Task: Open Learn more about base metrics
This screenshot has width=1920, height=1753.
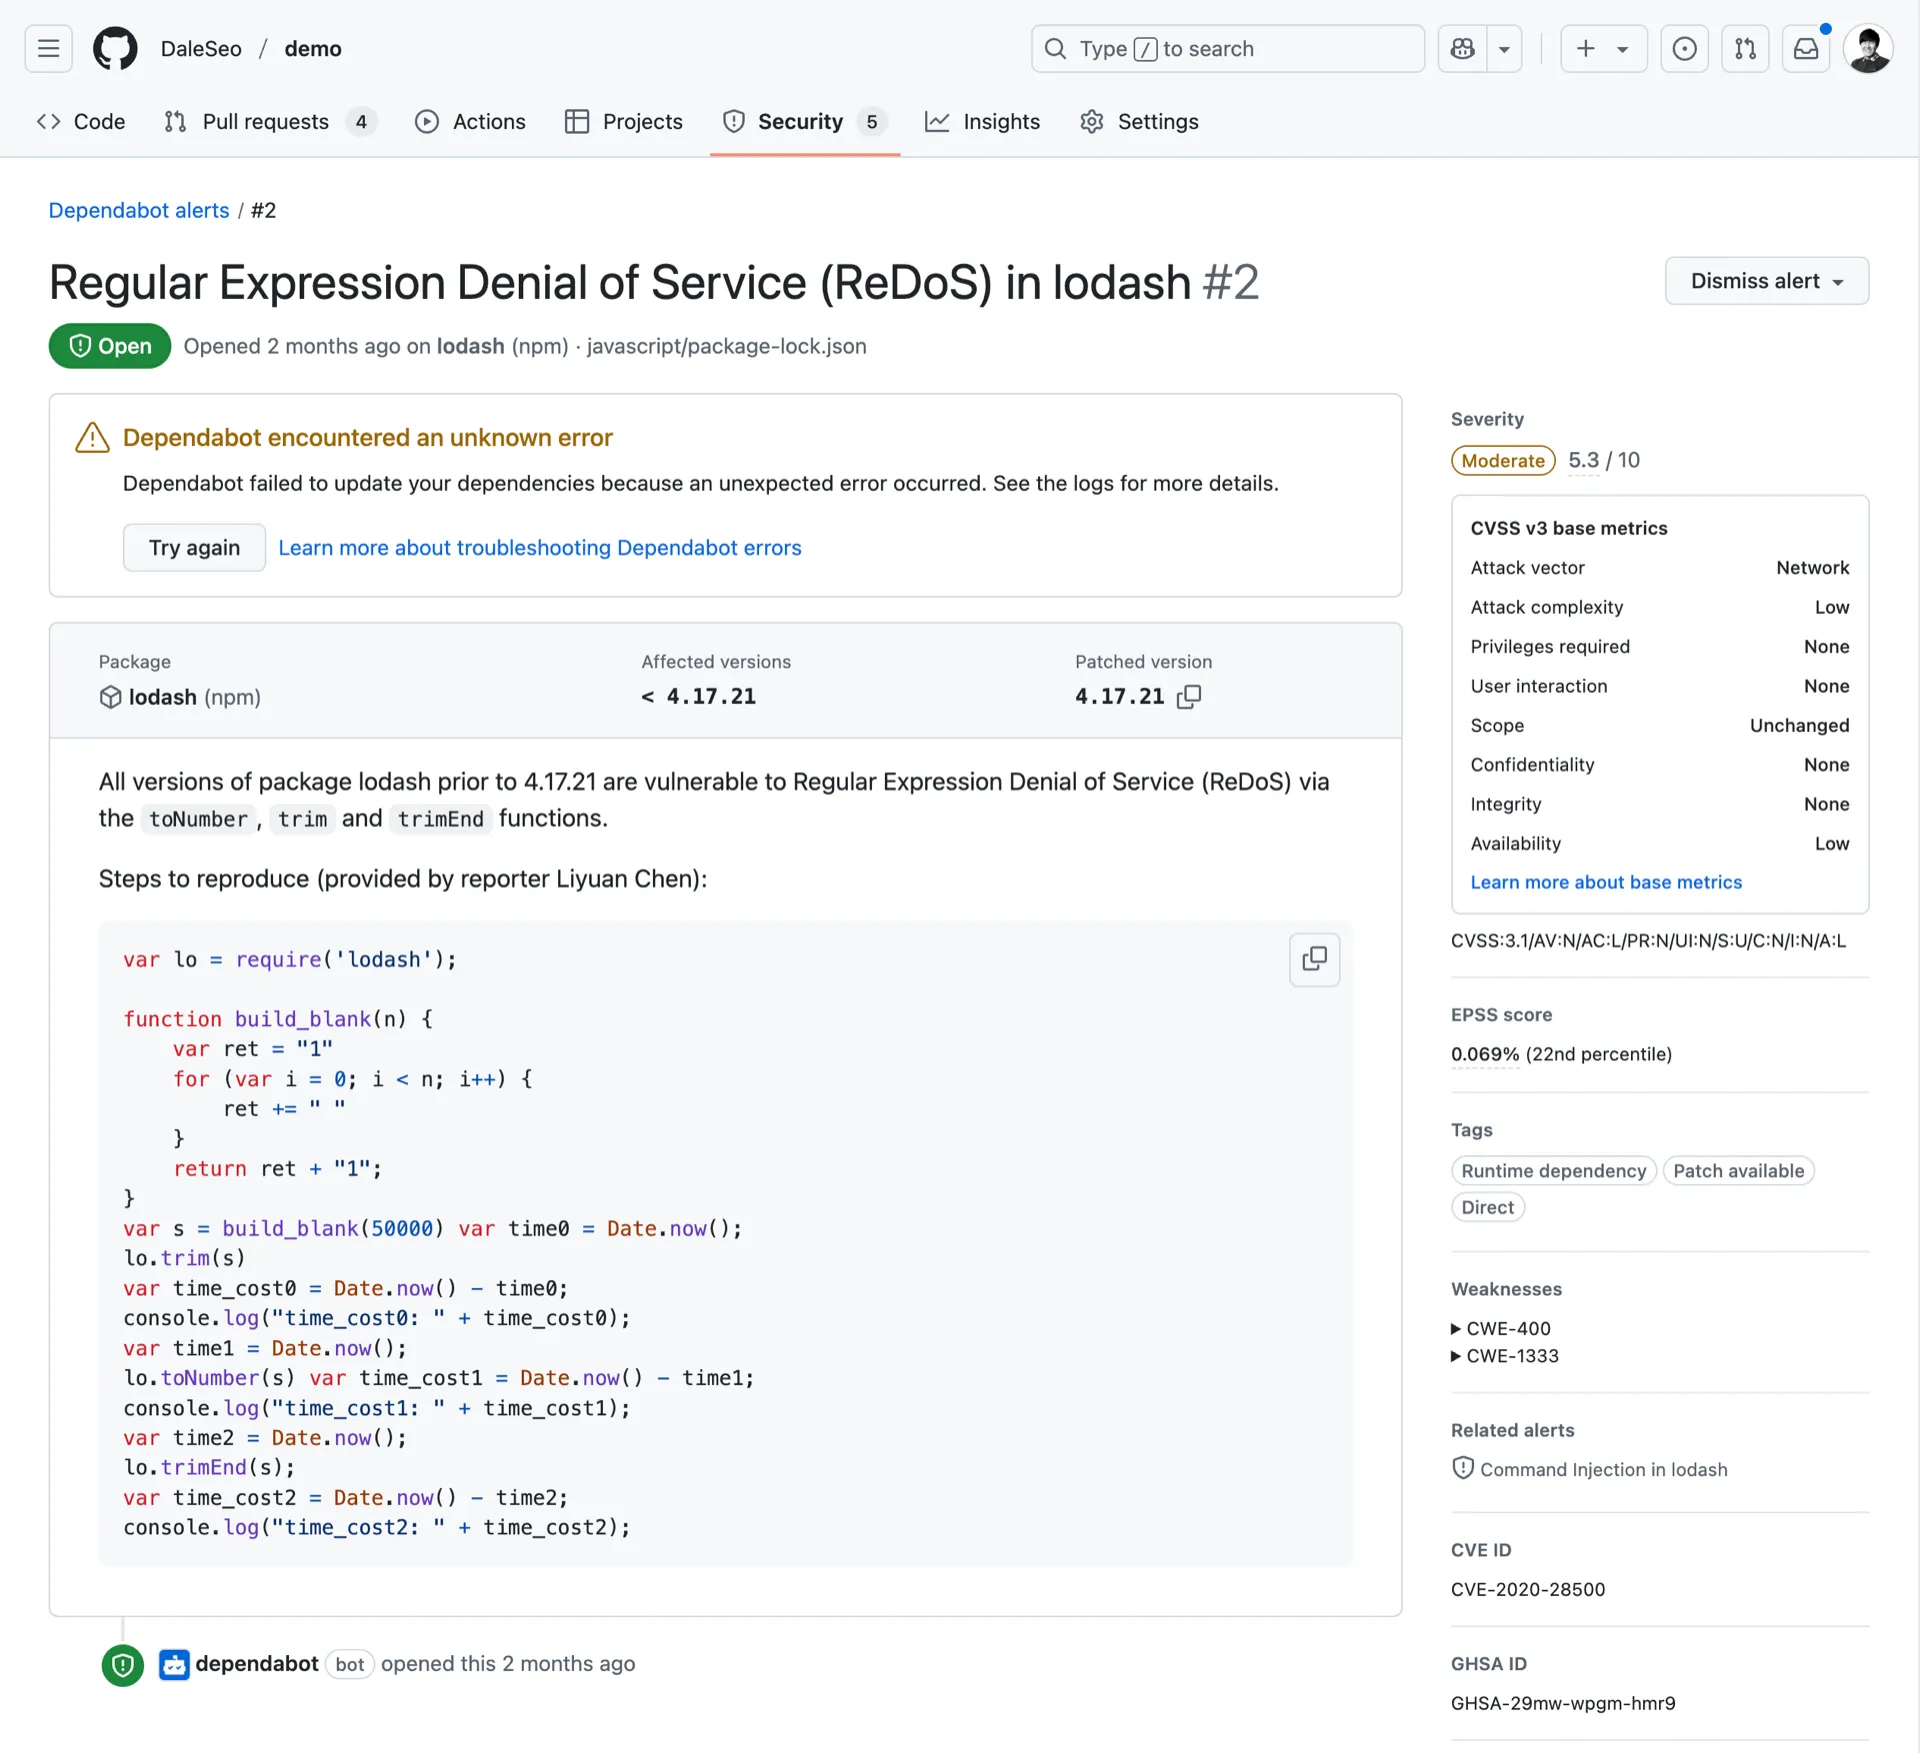Action: pos(1606,882)
